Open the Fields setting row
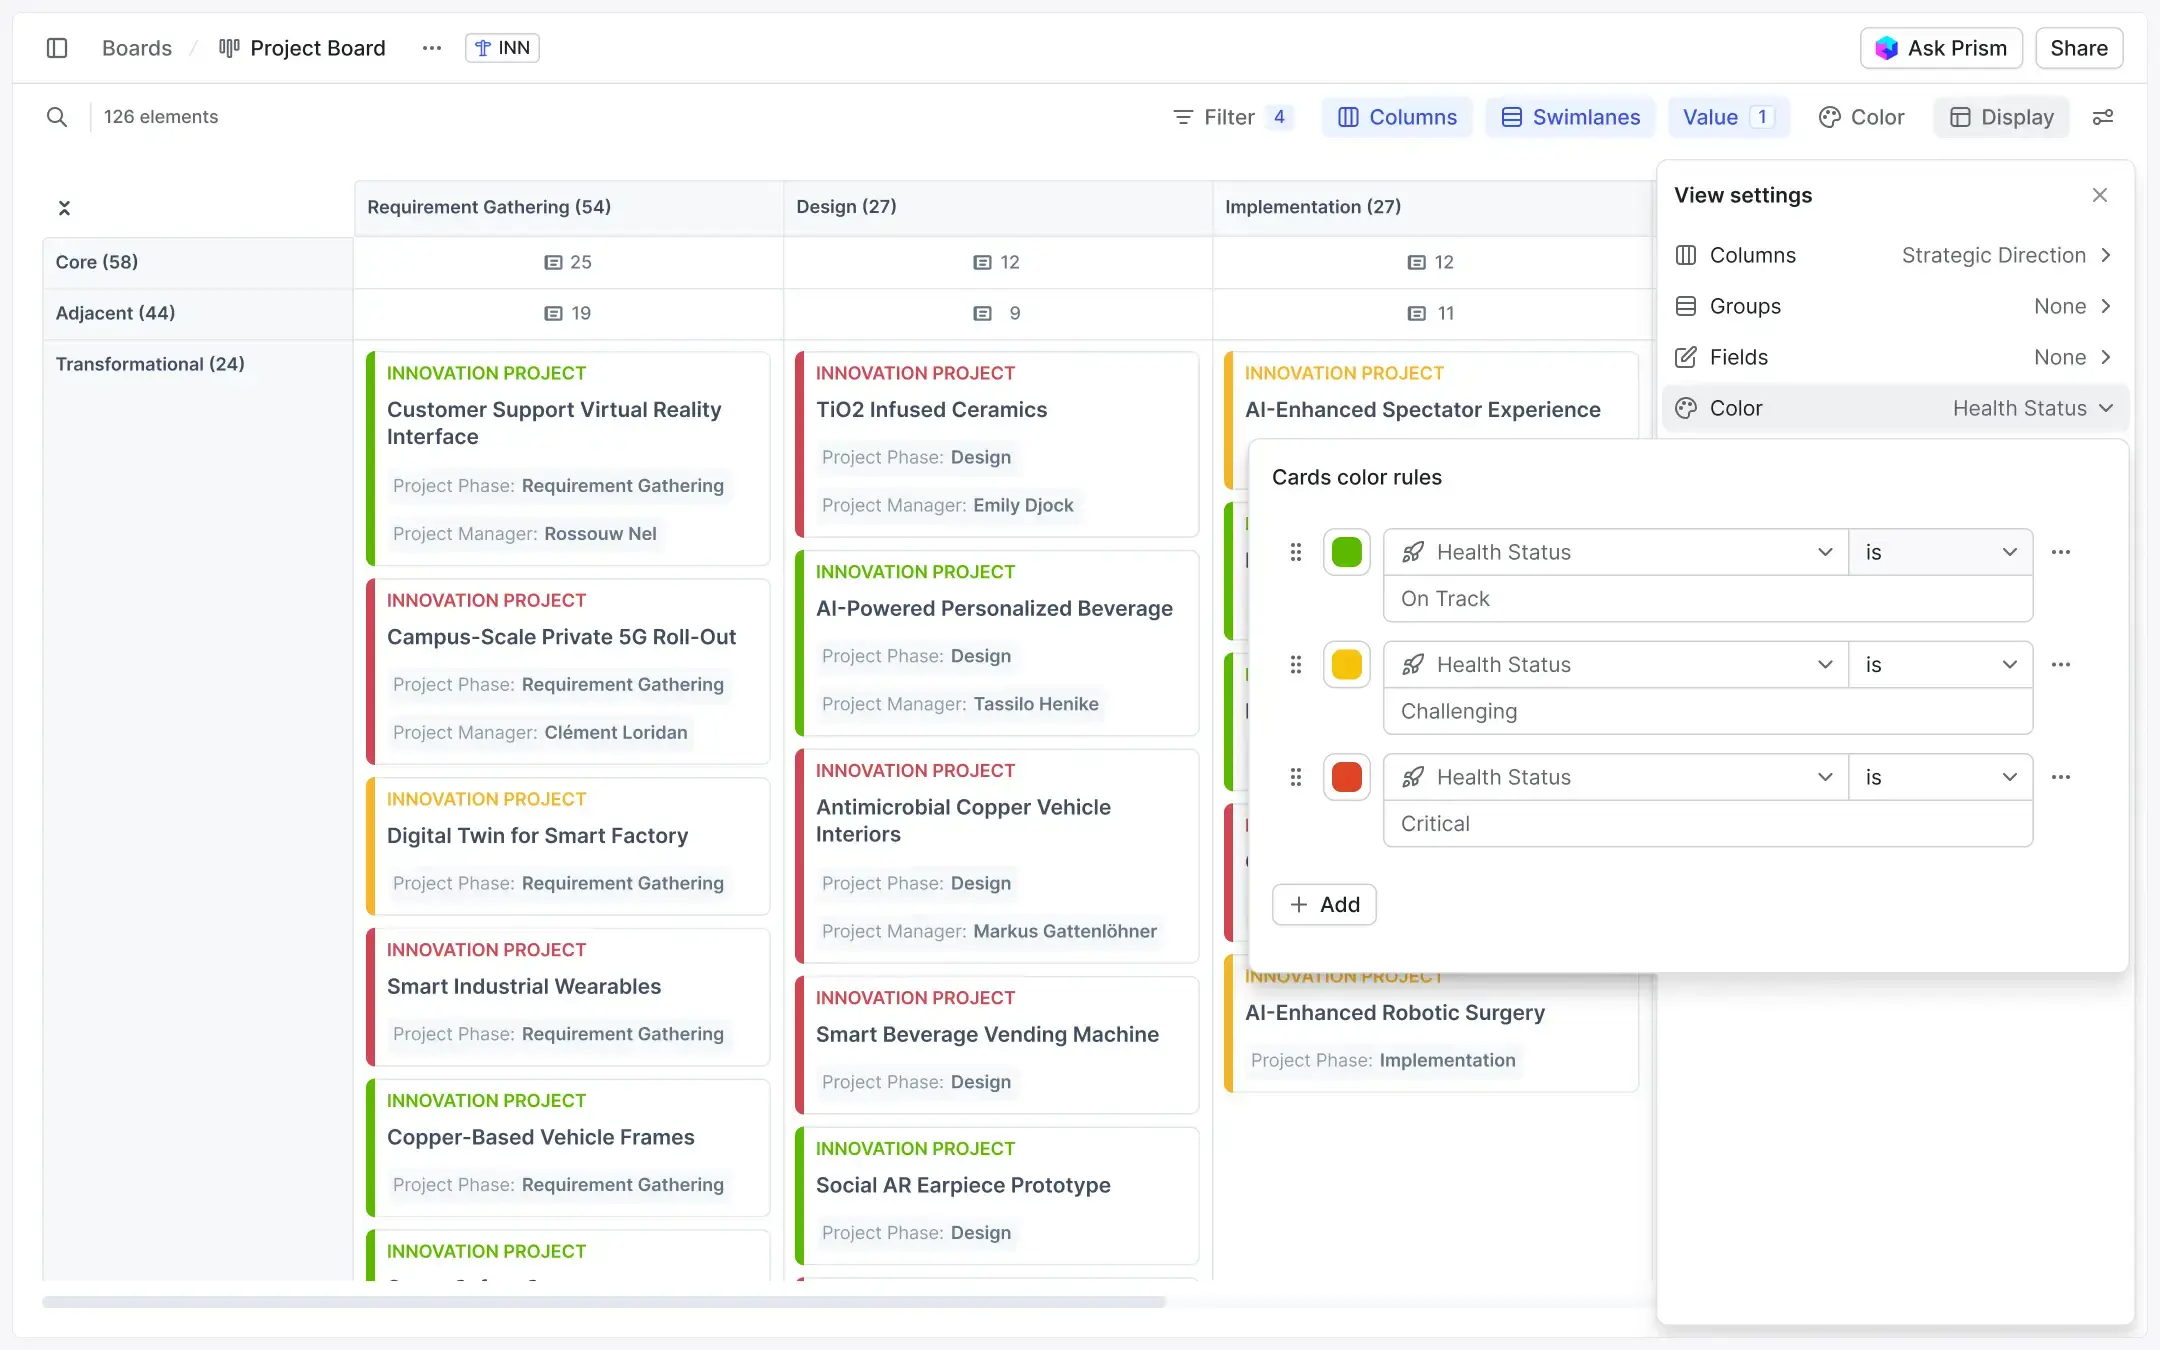 tap(1894, 357)
